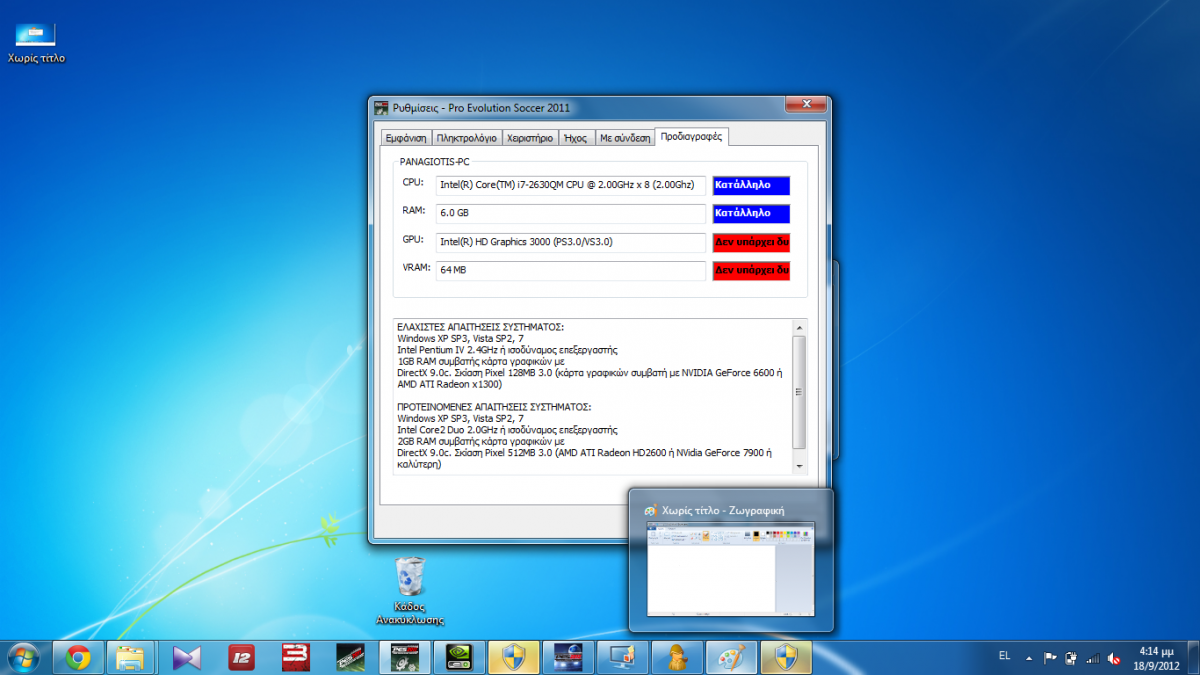Switch to the Εμφάνιση tab
This screenshot has width=1200, height=675.
(406, 138)
